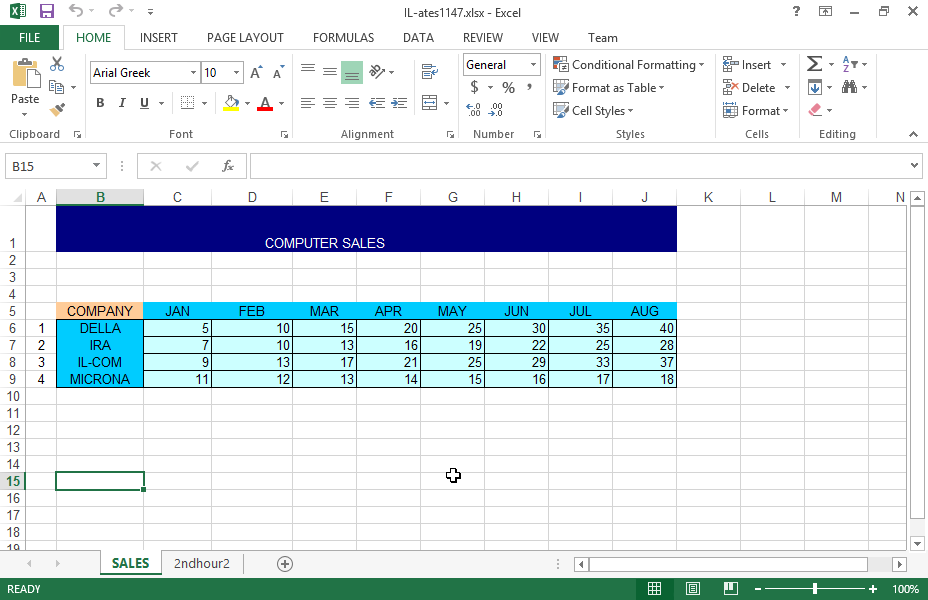The width and height of the screenshot is (928, 600).
Task: Open the AutoSum function
Action: [814, 63]
